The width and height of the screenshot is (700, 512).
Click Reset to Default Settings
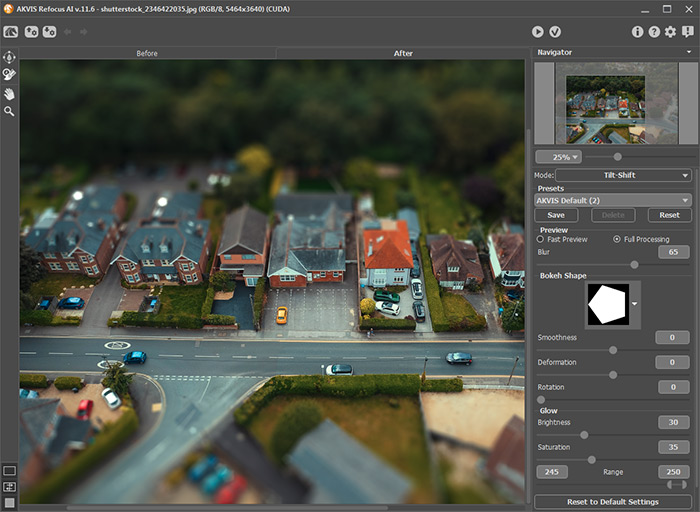tap(612, 502)
